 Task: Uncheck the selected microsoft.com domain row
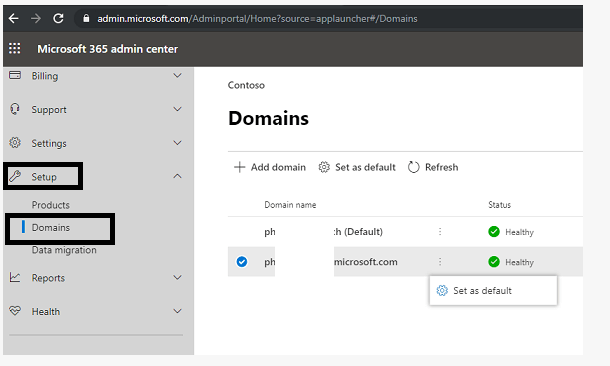tap(242, 262)
